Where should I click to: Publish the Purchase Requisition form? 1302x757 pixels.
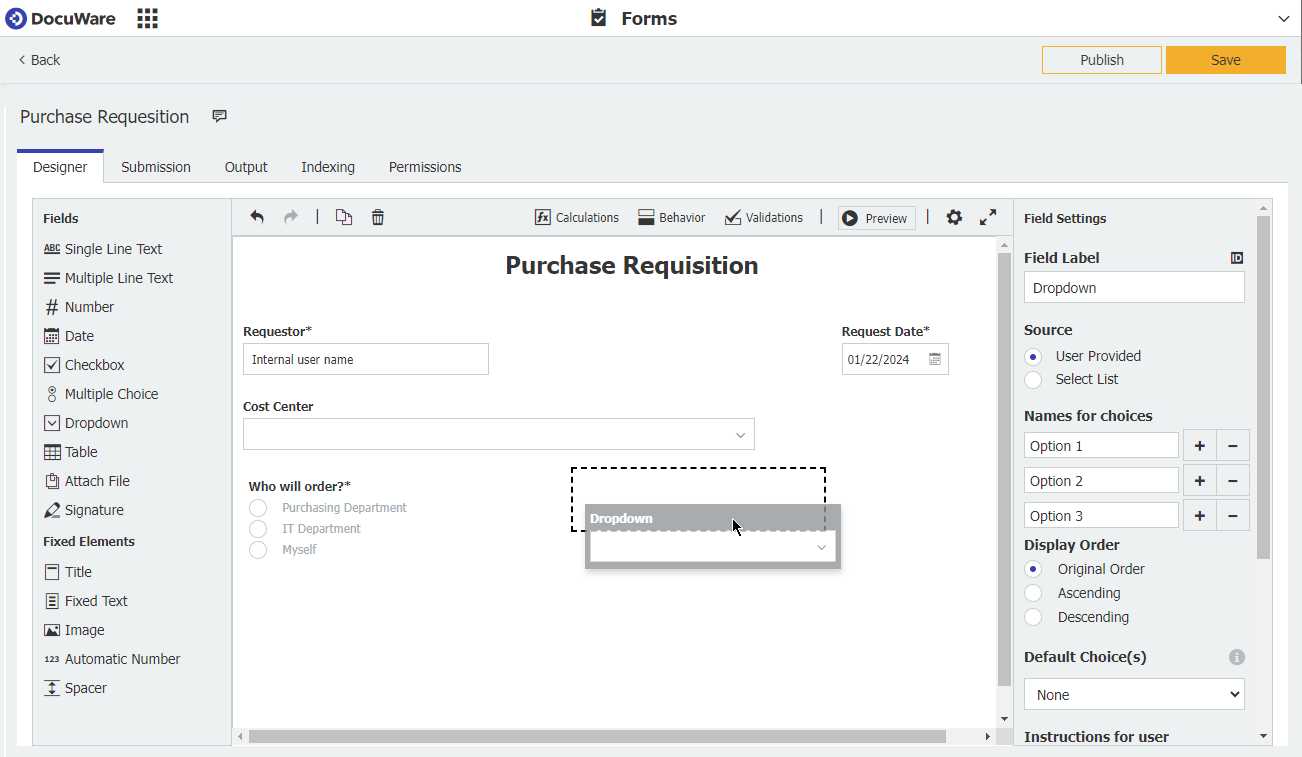1101,59
